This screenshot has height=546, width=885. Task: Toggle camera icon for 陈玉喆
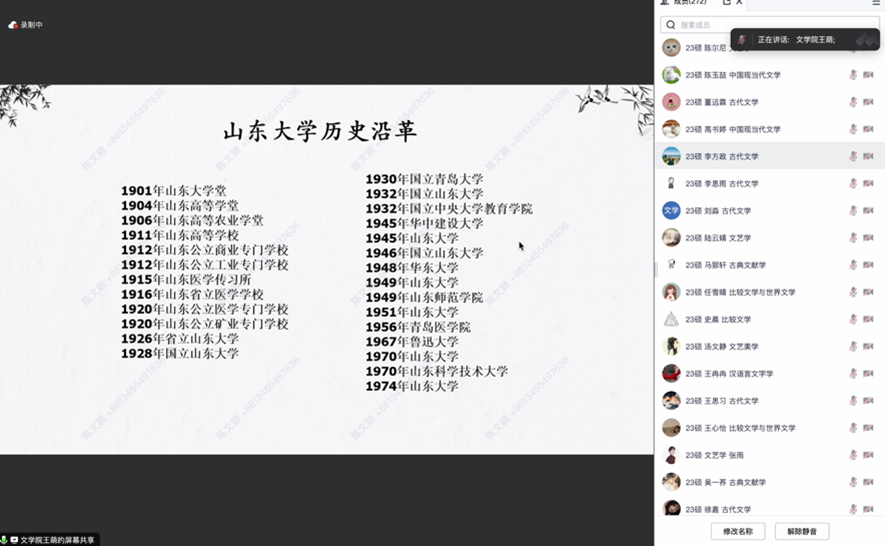(x=868, y=75)
